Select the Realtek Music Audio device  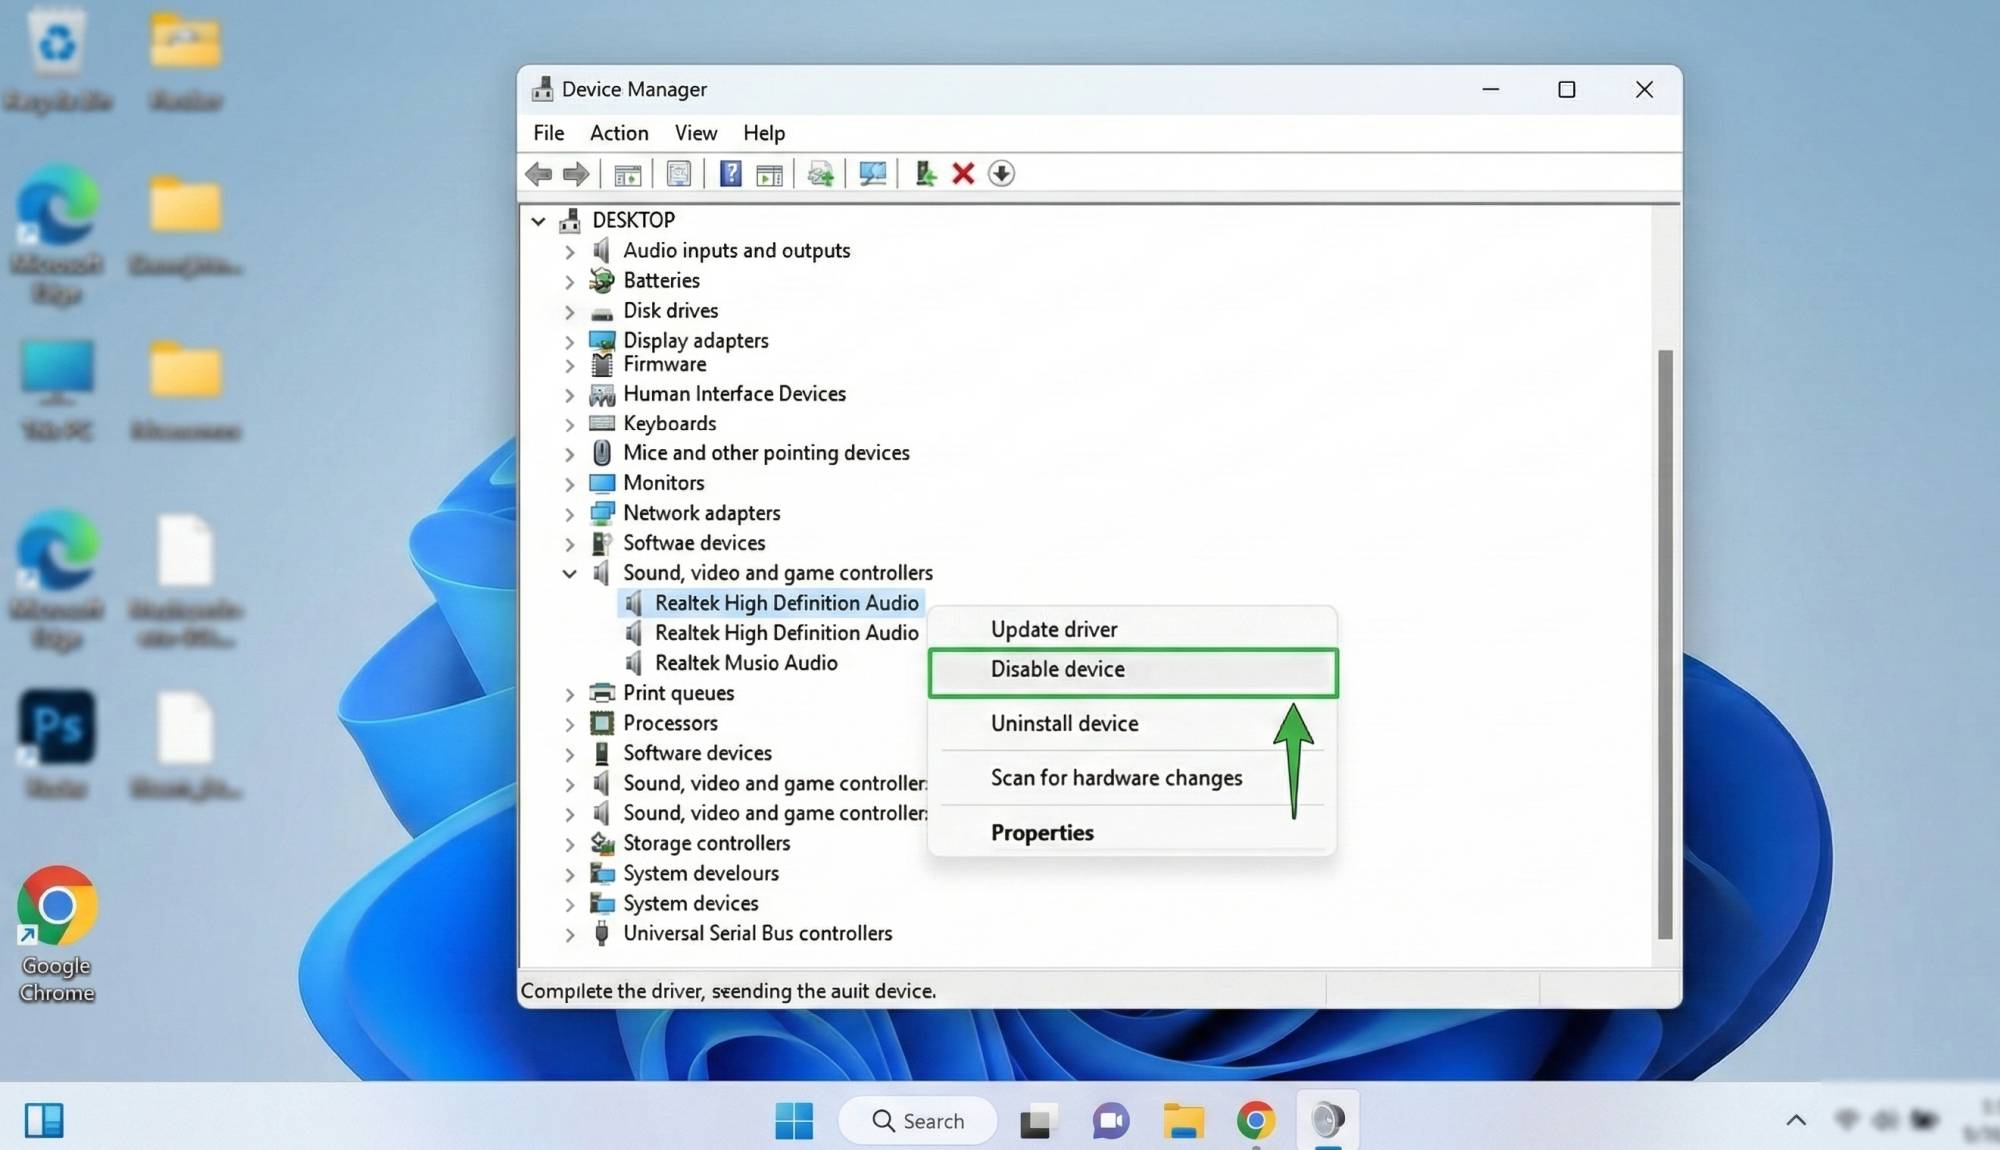pos(746,662)
